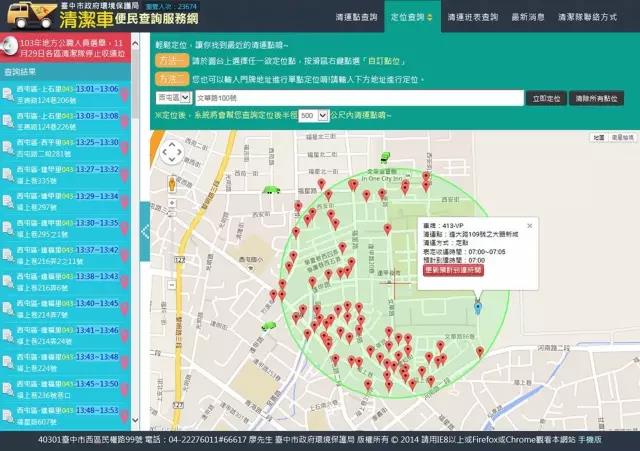Click document icon of the 13:03~13:08 row

click(8, 121)
